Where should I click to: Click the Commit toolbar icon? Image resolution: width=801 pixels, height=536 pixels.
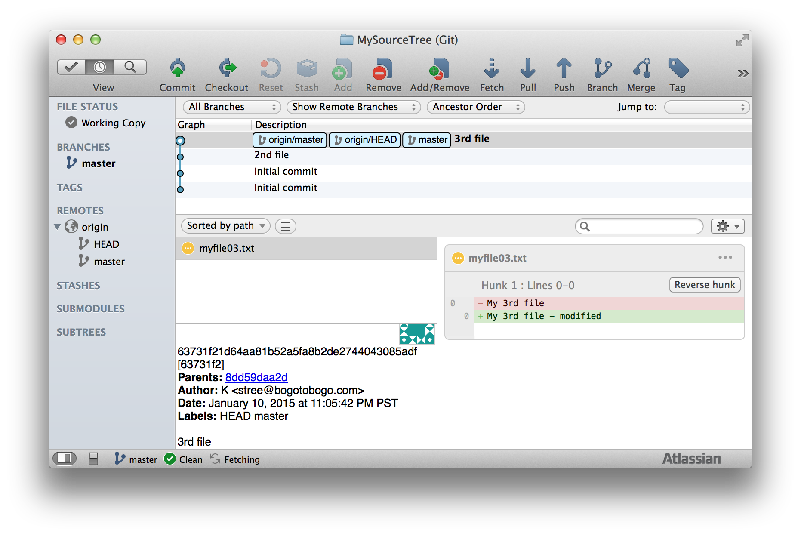(177, 69)
